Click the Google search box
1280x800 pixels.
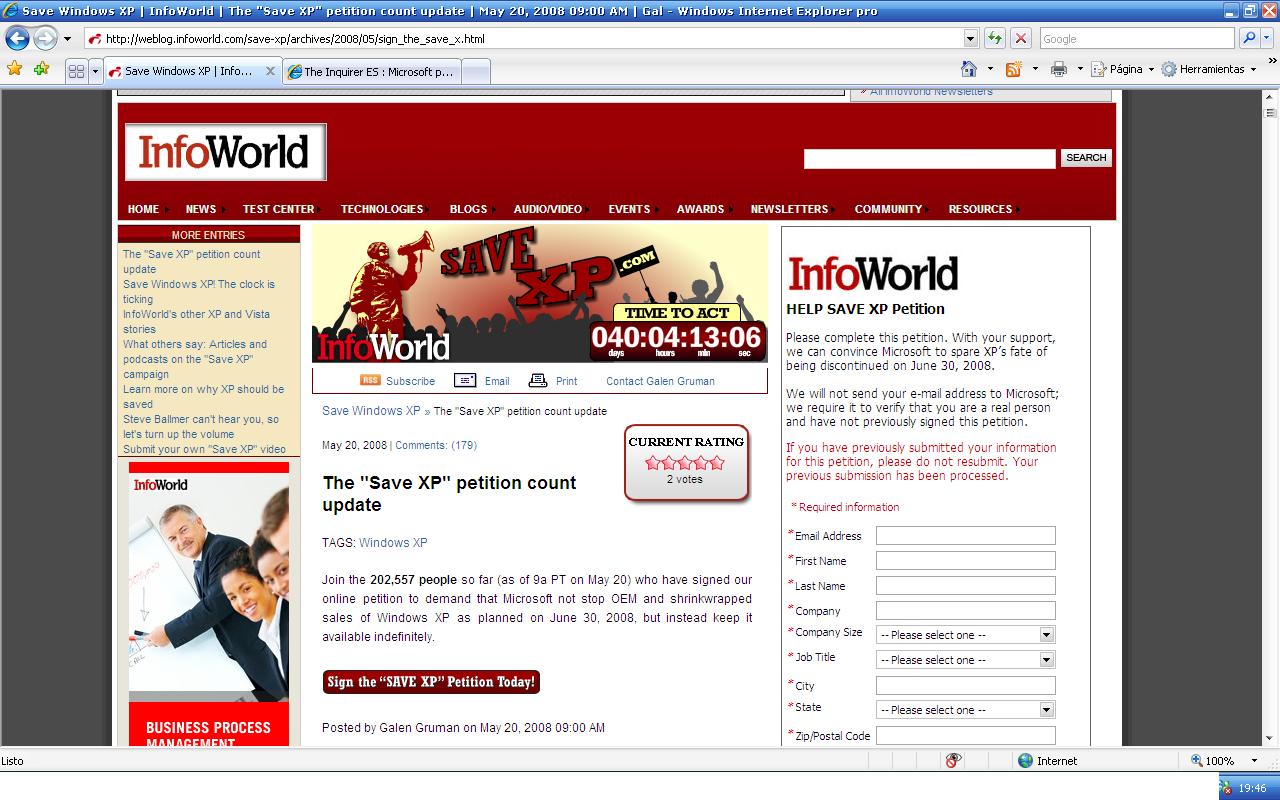[1136, 39]
